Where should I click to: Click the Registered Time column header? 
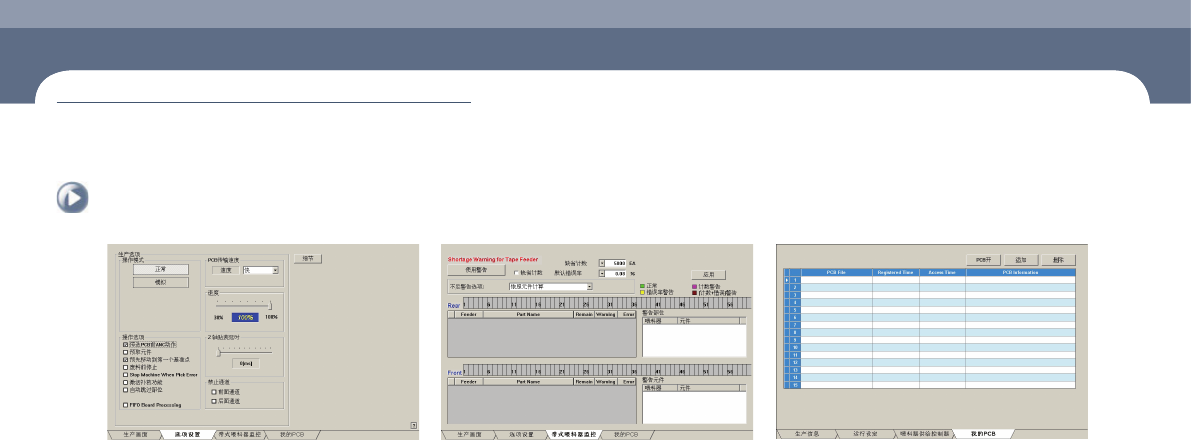click(x=896, y=272)
